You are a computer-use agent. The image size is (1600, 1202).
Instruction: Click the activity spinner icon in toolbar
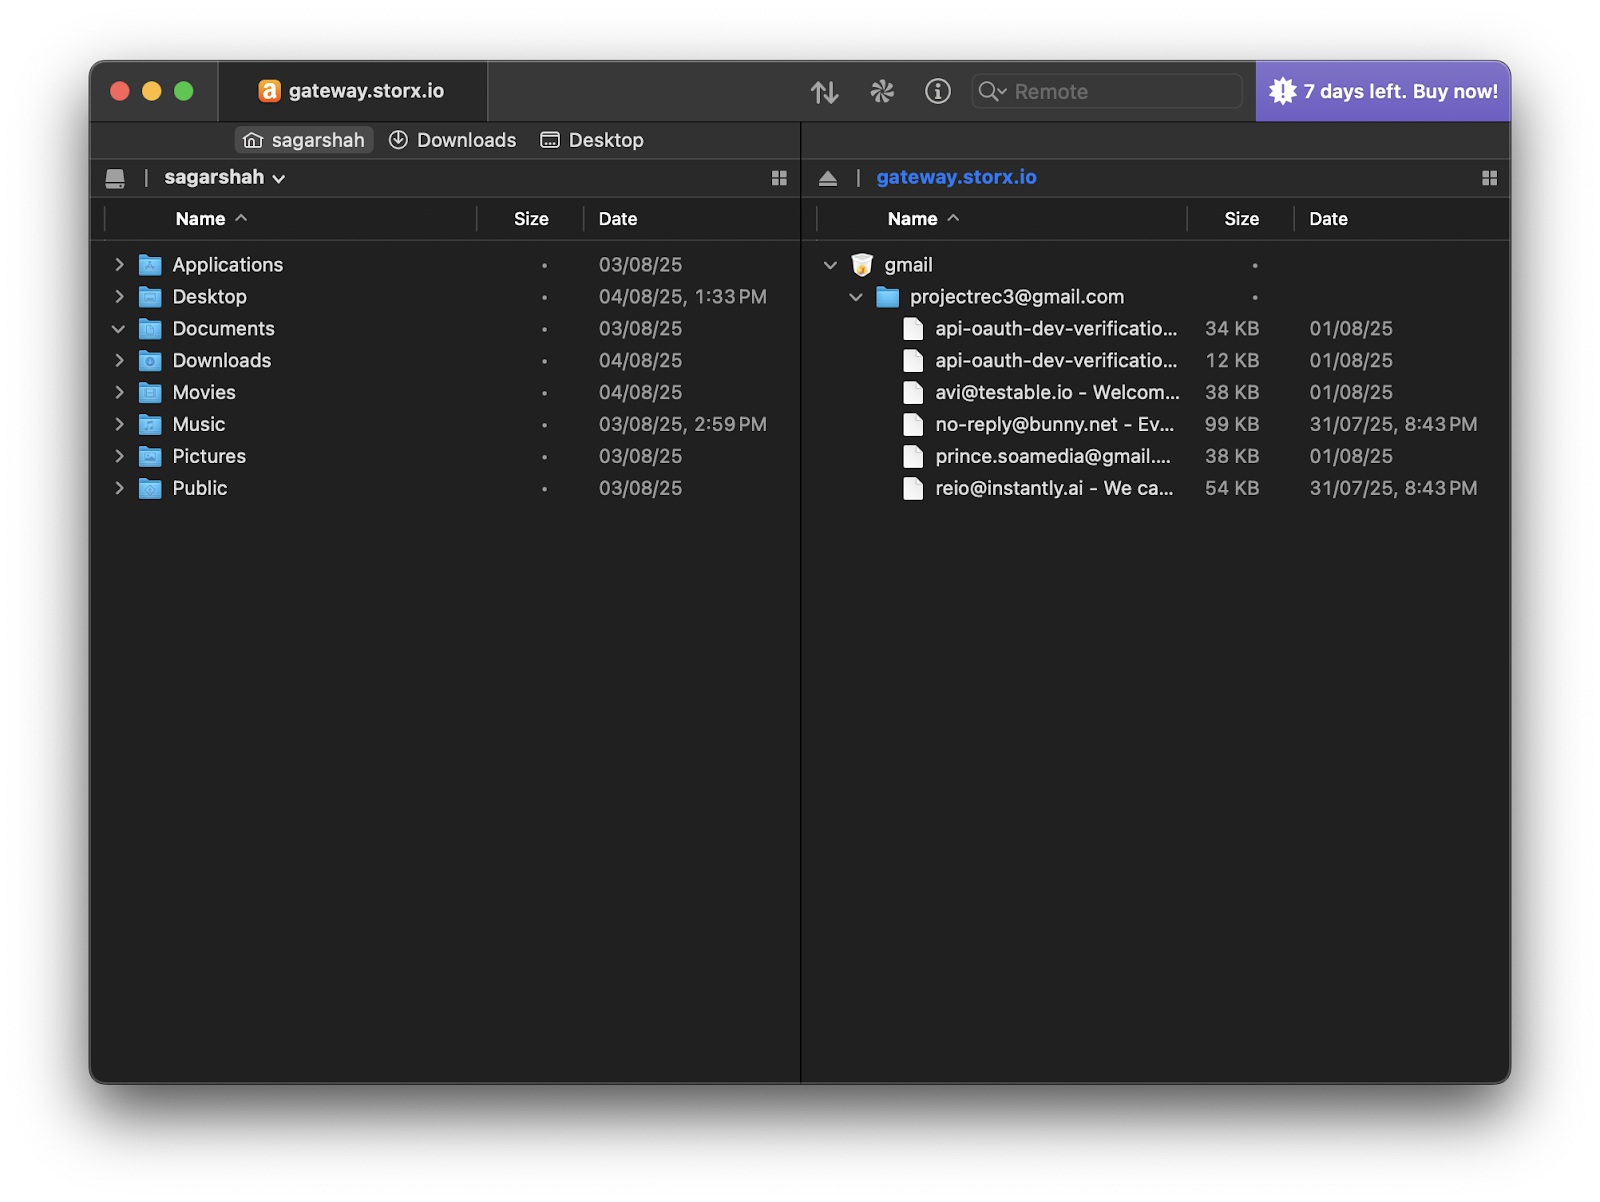pos(882,92)
